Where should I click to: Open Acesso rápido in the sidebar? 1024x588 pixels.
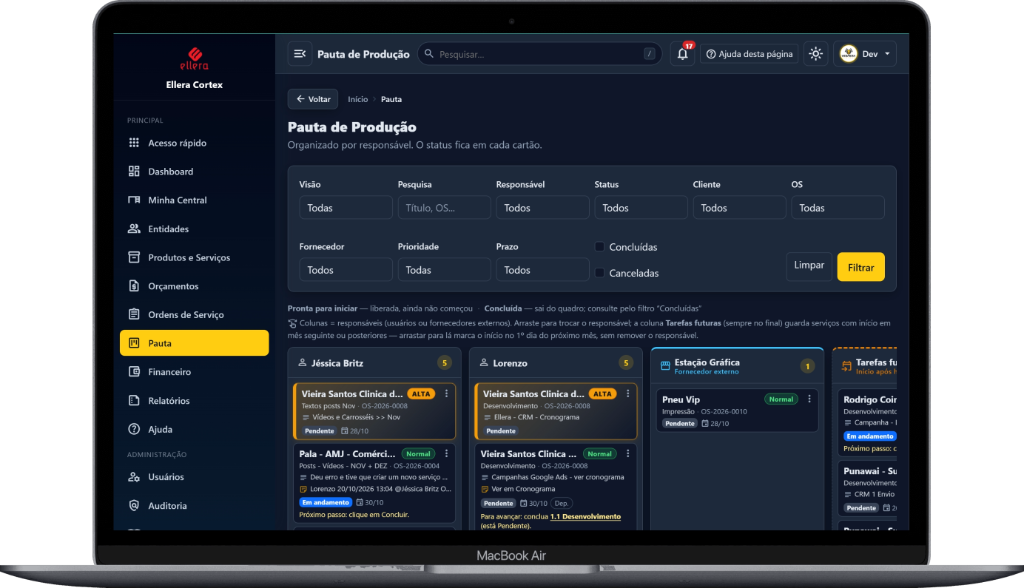point(194,142)
